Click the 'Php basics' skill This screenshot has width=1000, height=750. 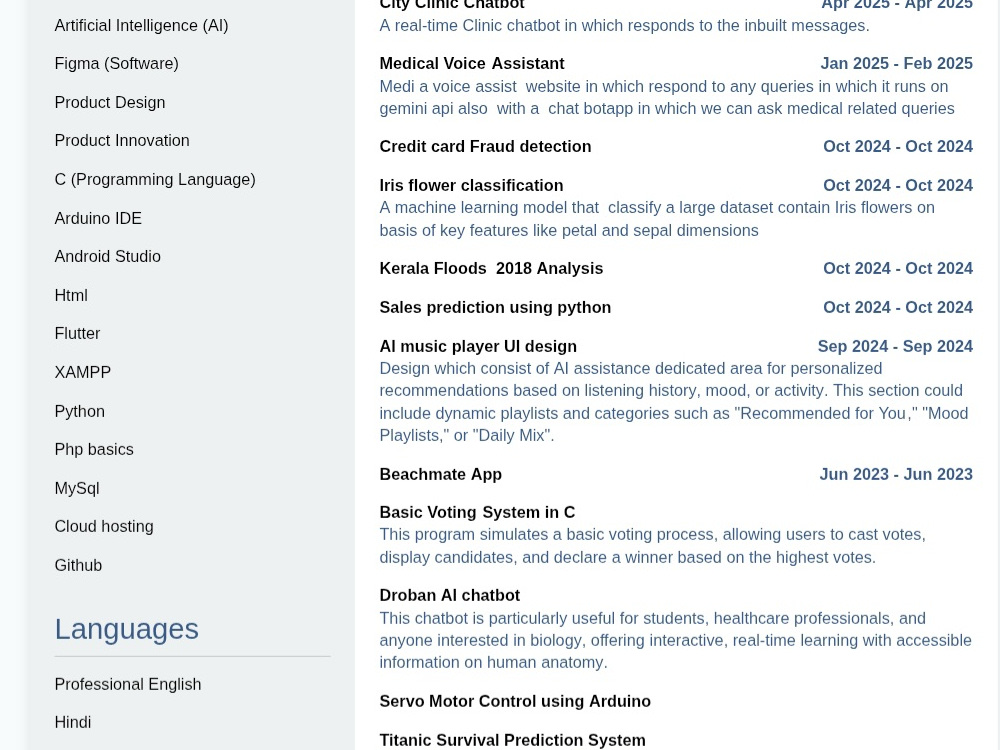tap(94, 450)
